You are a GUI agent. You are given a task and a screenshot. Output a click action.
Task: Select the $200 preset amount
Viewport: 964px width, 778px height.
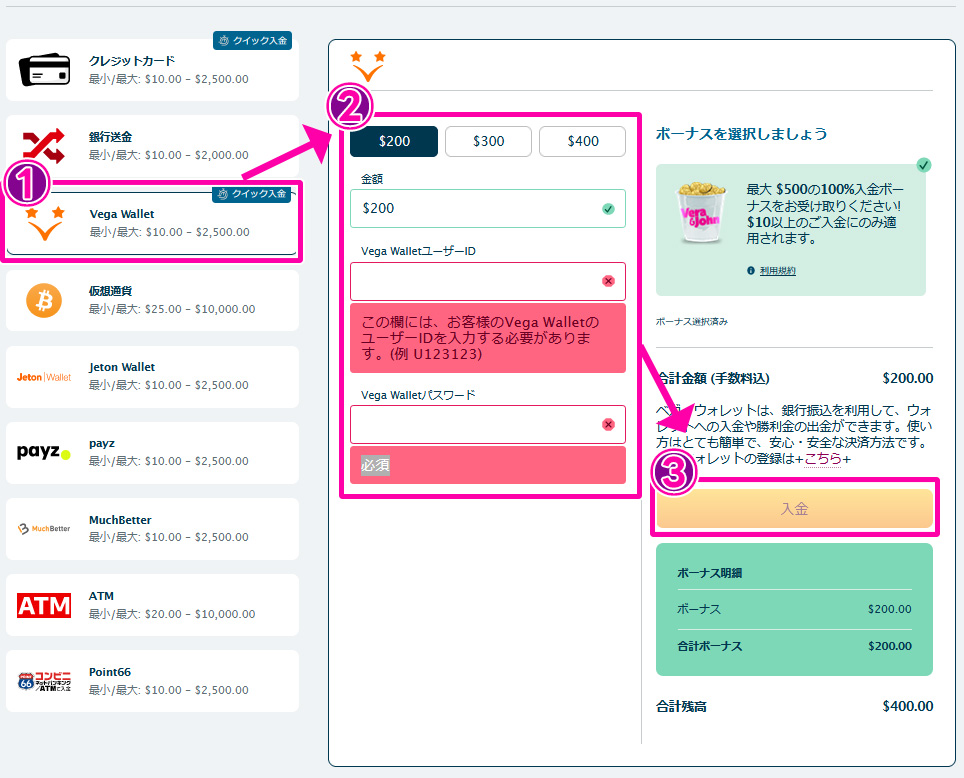tap(394, 141)
